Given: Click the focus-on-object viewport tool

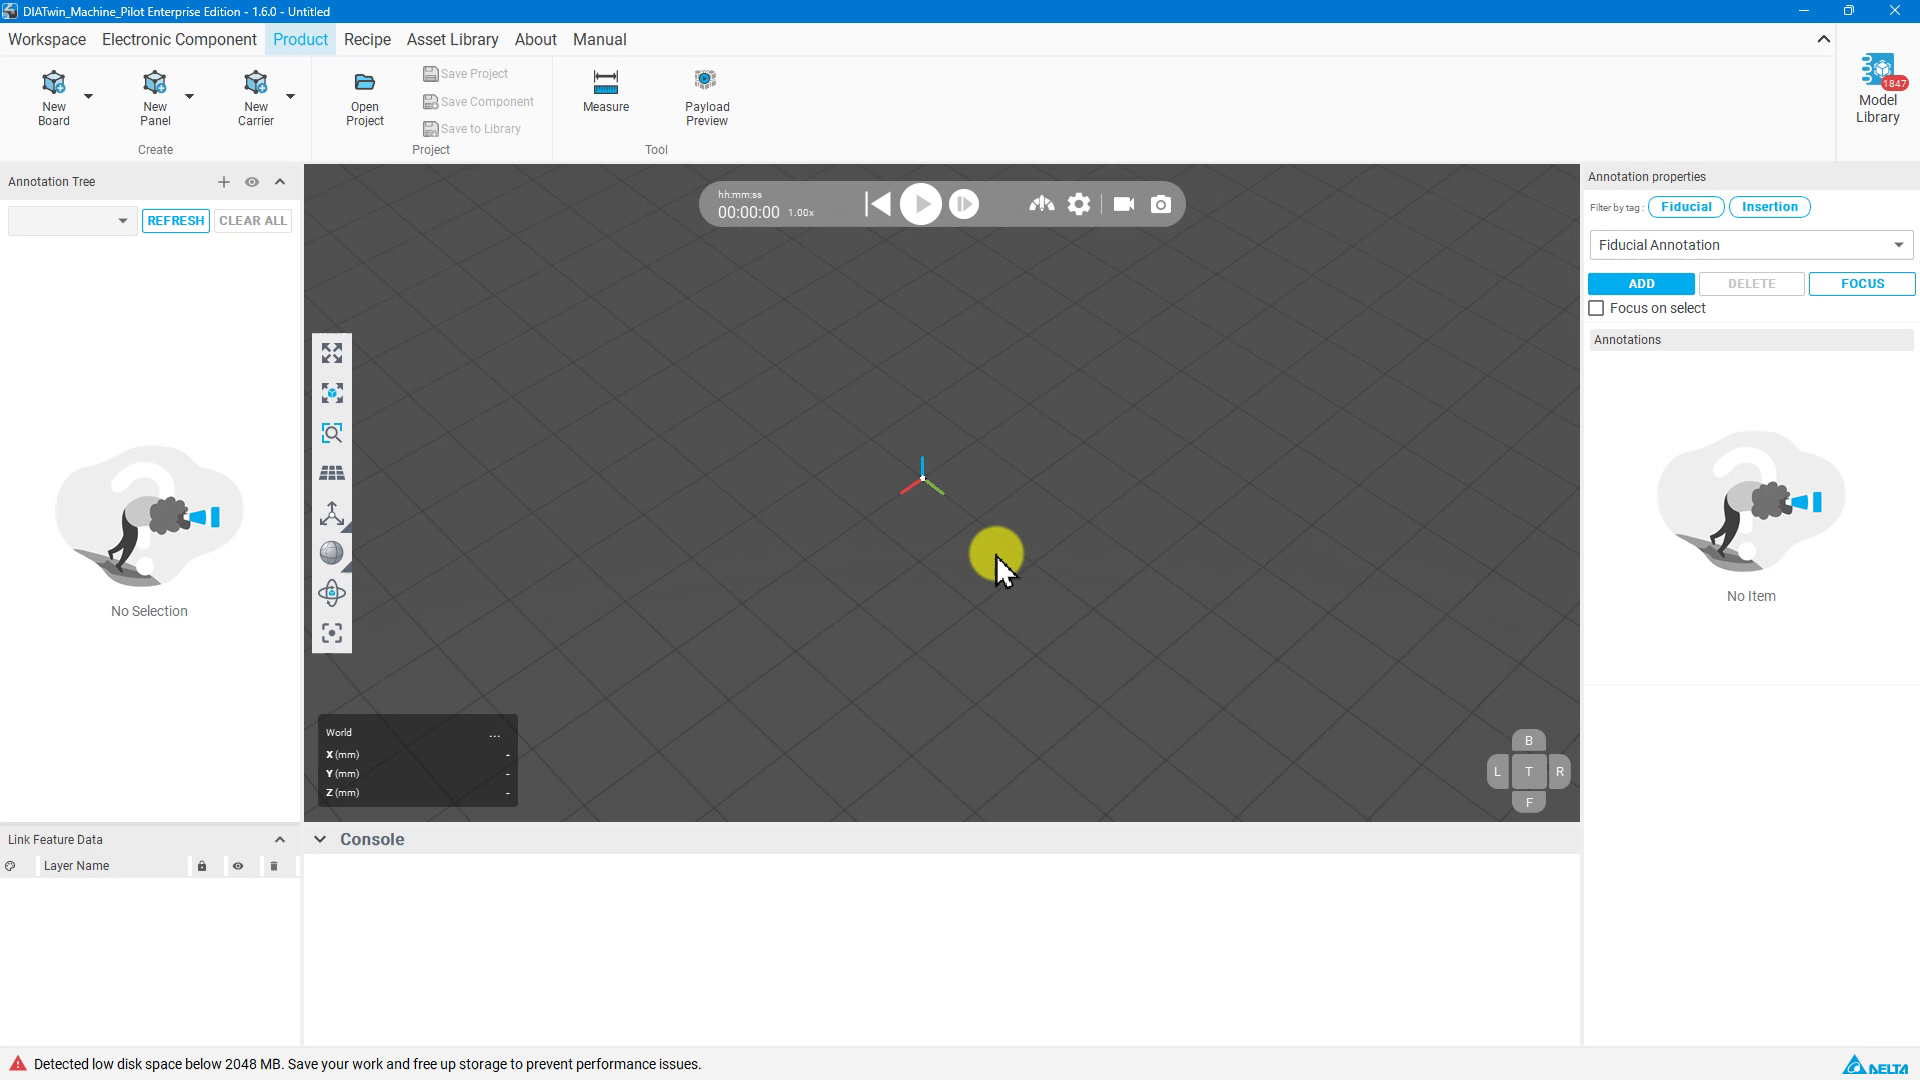Looking at the screenshot, I should (x=332, y=393).
